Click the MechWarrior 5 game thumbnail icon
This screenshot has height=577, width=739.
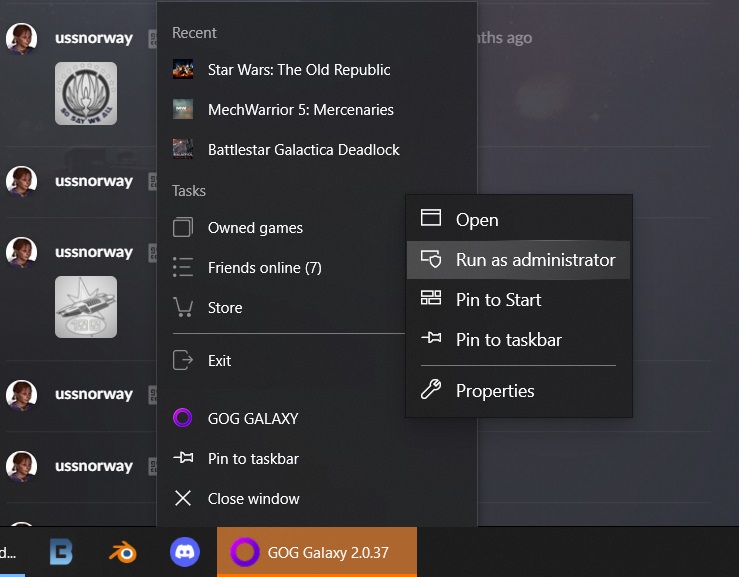click(183, 109)
